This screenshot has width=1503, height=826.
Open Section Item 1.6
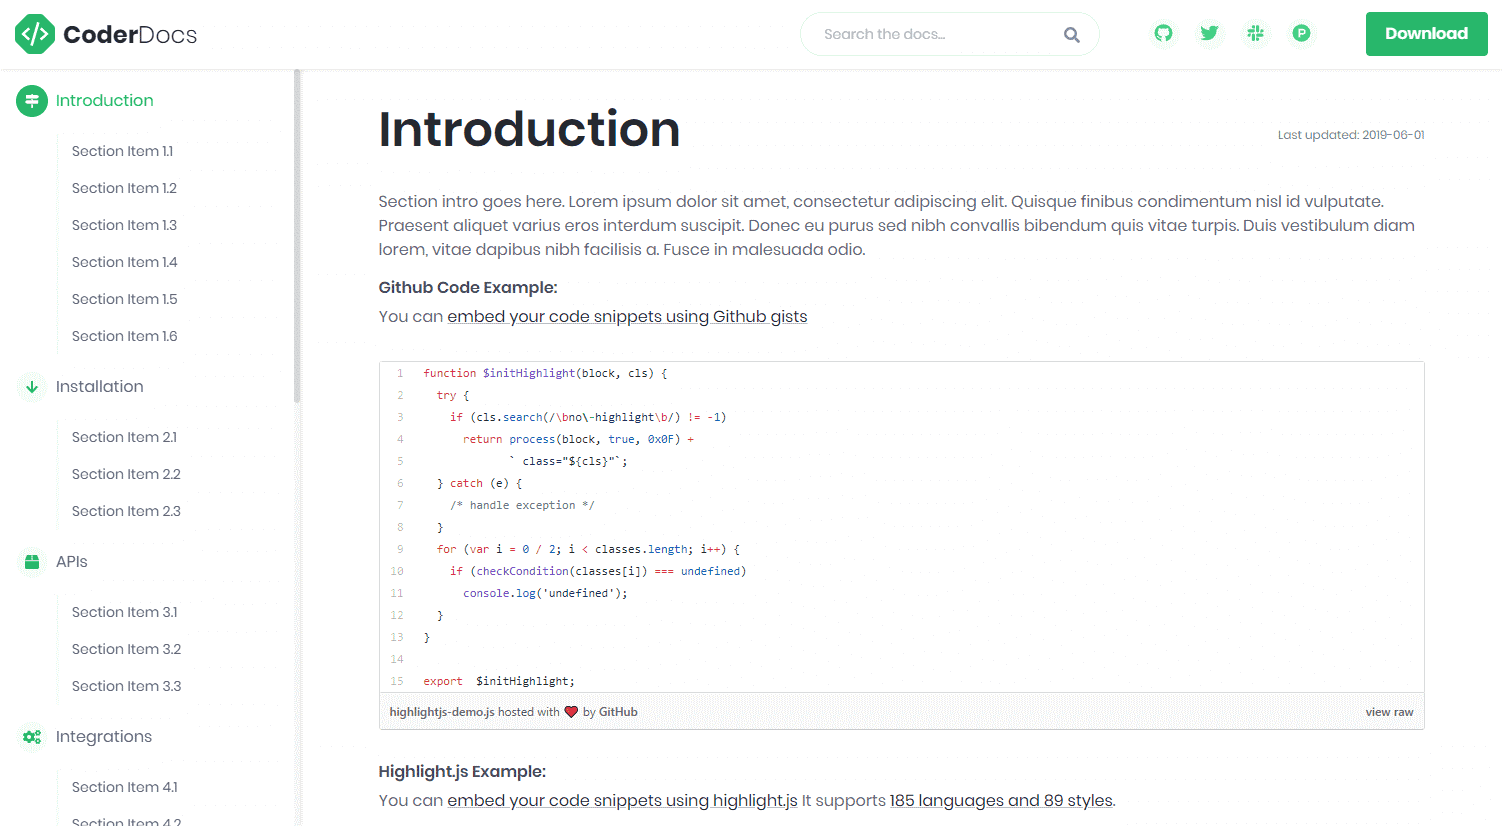point(124,336)
